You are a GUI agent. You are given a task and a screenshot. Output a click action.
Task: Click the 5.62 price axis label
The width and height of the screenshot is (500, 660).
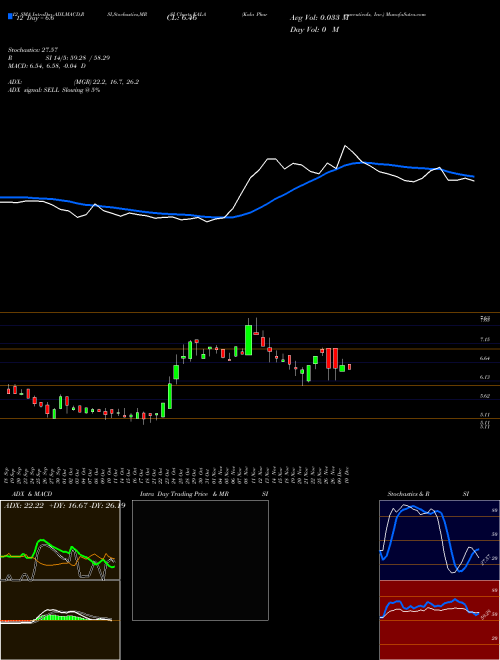click(x=485, y=396)
